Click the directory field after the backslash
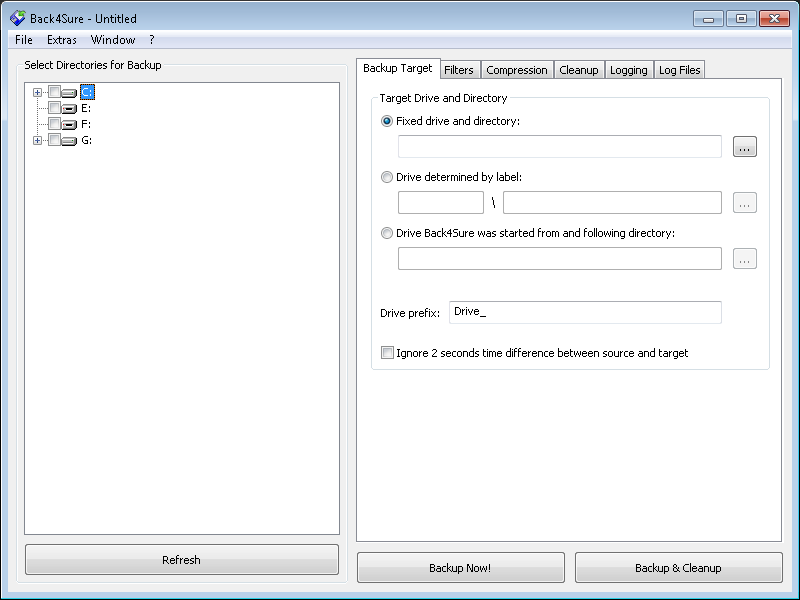Image resolution: width=800 pixels, height=600 pixels. point(612,203)
